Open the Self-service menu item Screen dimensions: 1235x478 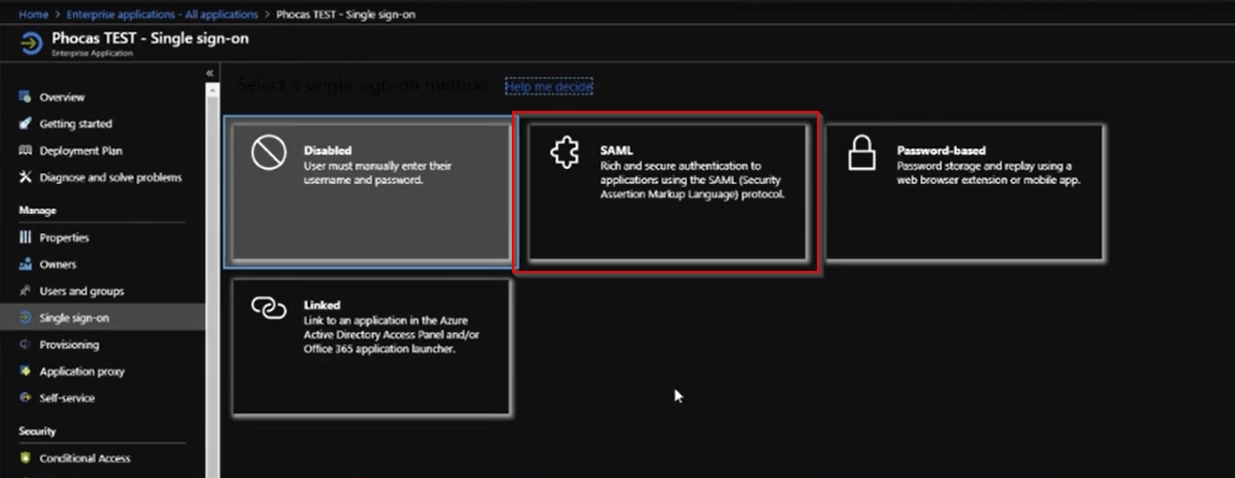tap(67, 398)
